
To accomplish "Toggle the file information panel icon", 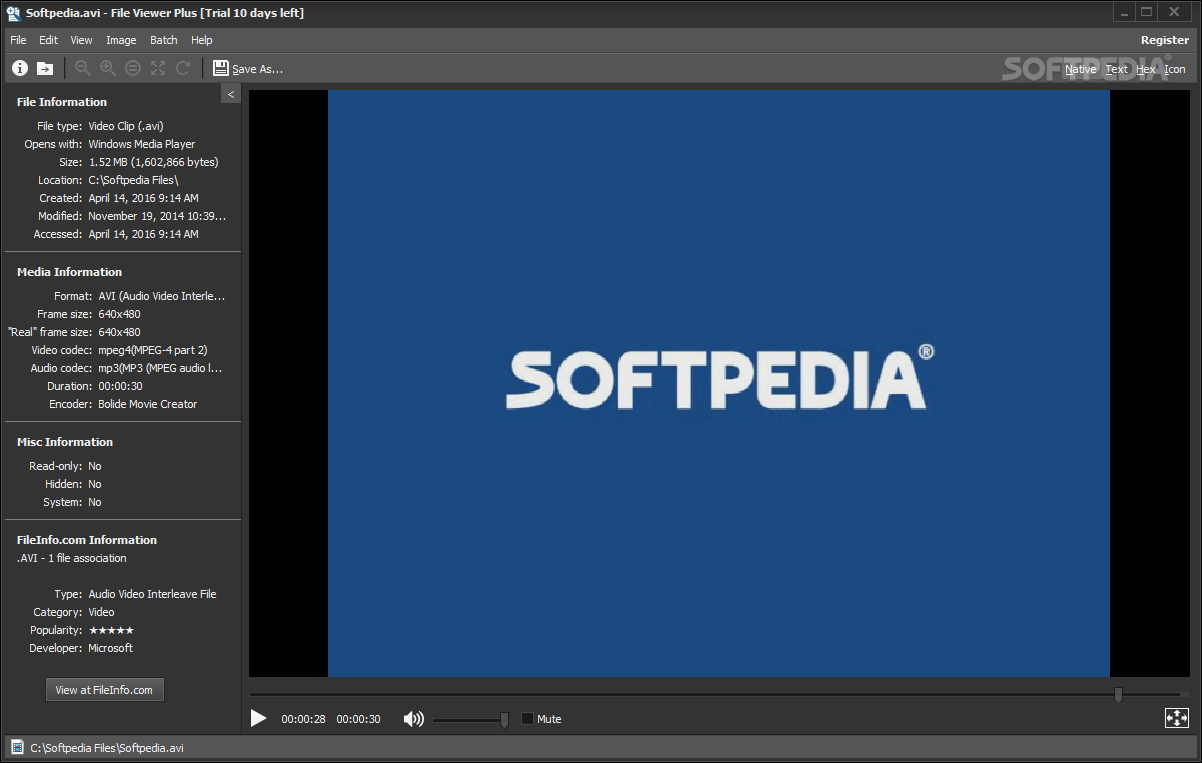I will pos(19,68).
